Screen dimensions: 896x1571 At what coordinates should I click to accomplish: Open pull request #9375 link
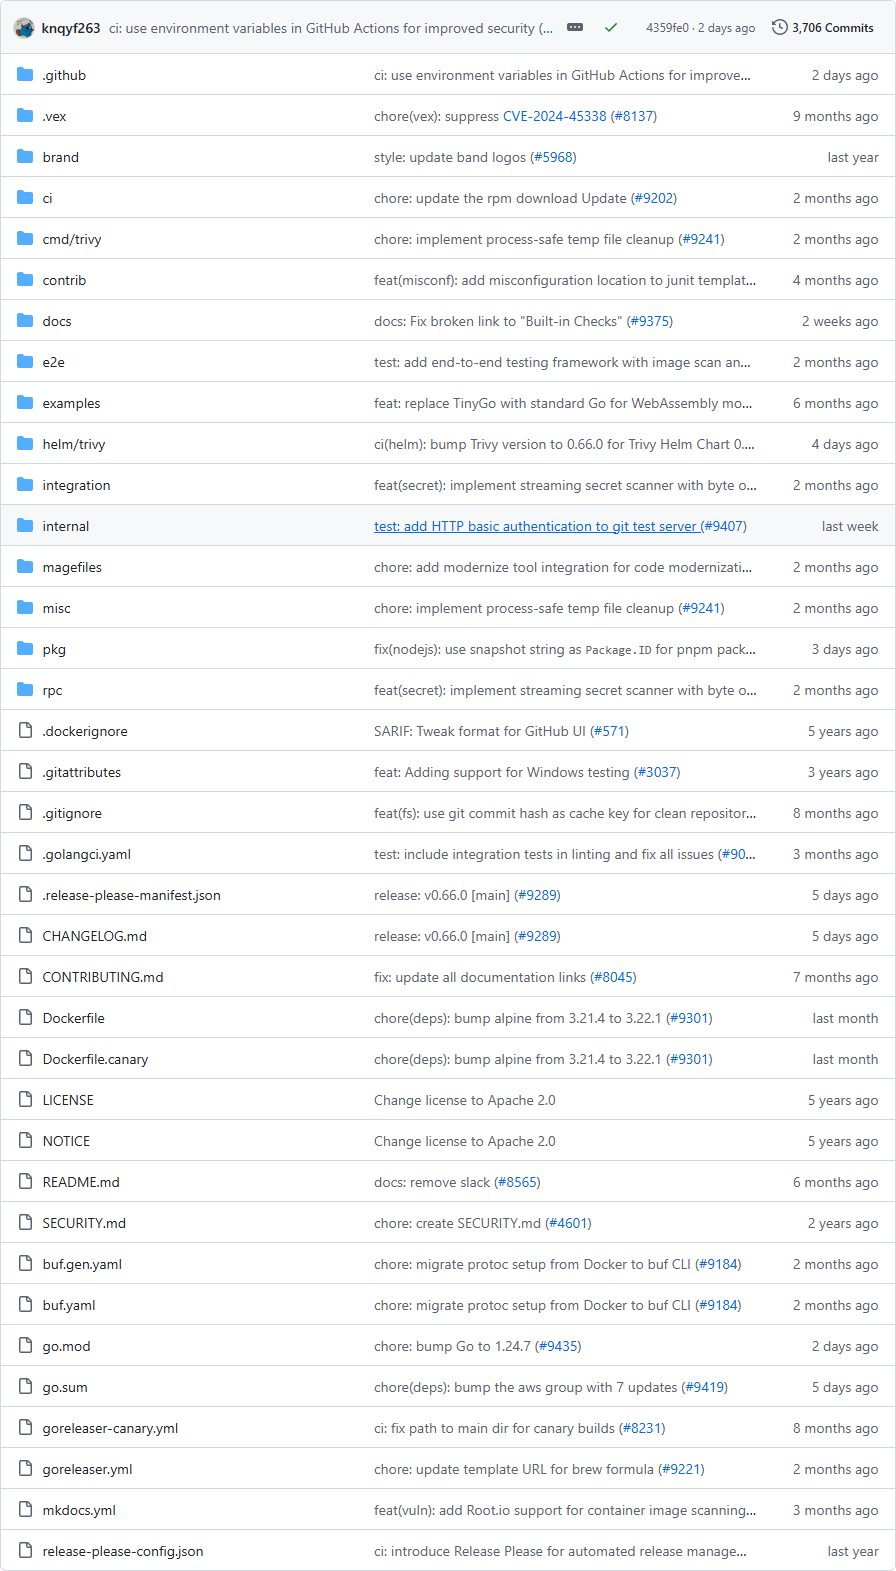[650, 321]
